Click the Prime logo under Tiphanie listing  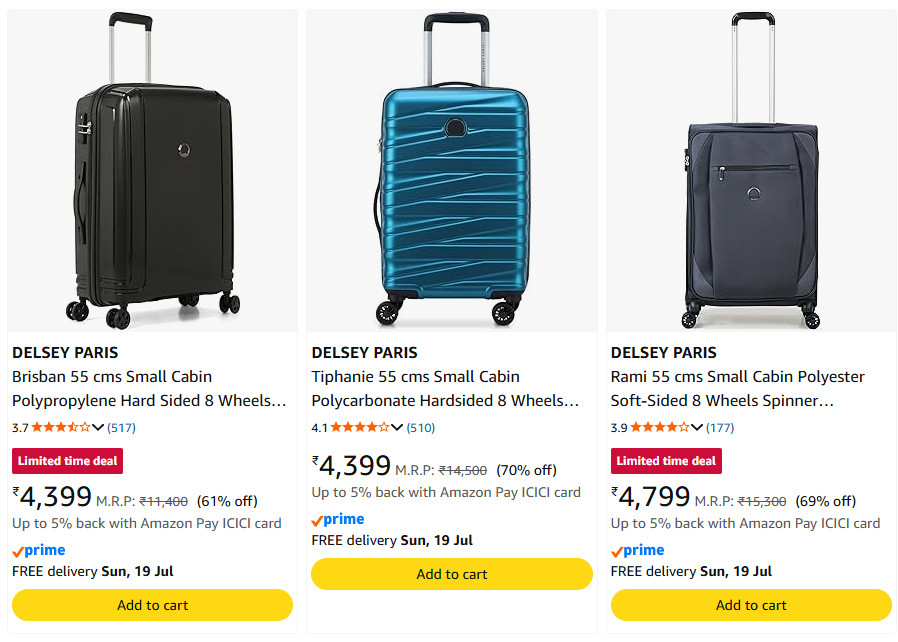pos(338,519)
